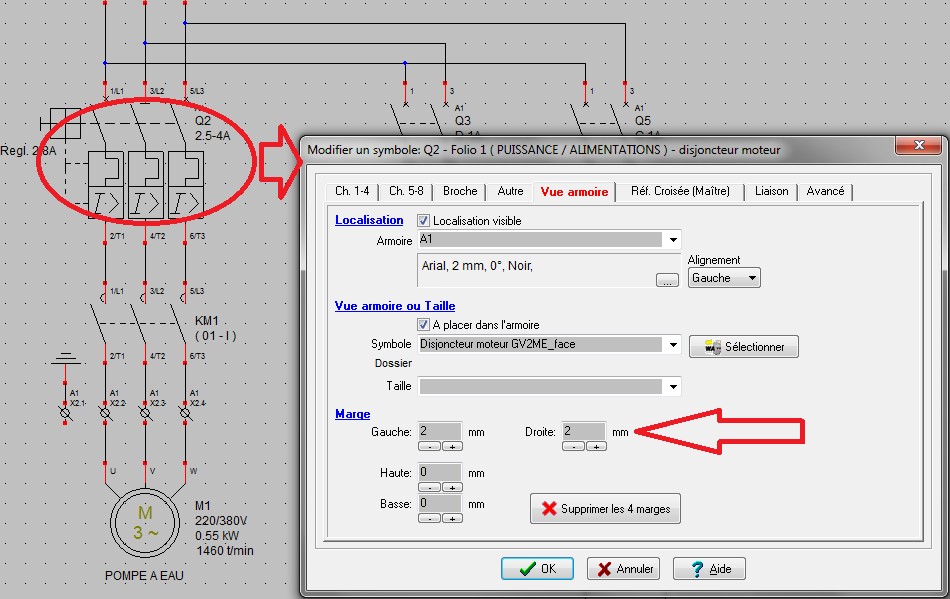Viewport: 950px width, 599px height.
Task: Expand the Taille dropdown
Action: click(x=673, y=386)
